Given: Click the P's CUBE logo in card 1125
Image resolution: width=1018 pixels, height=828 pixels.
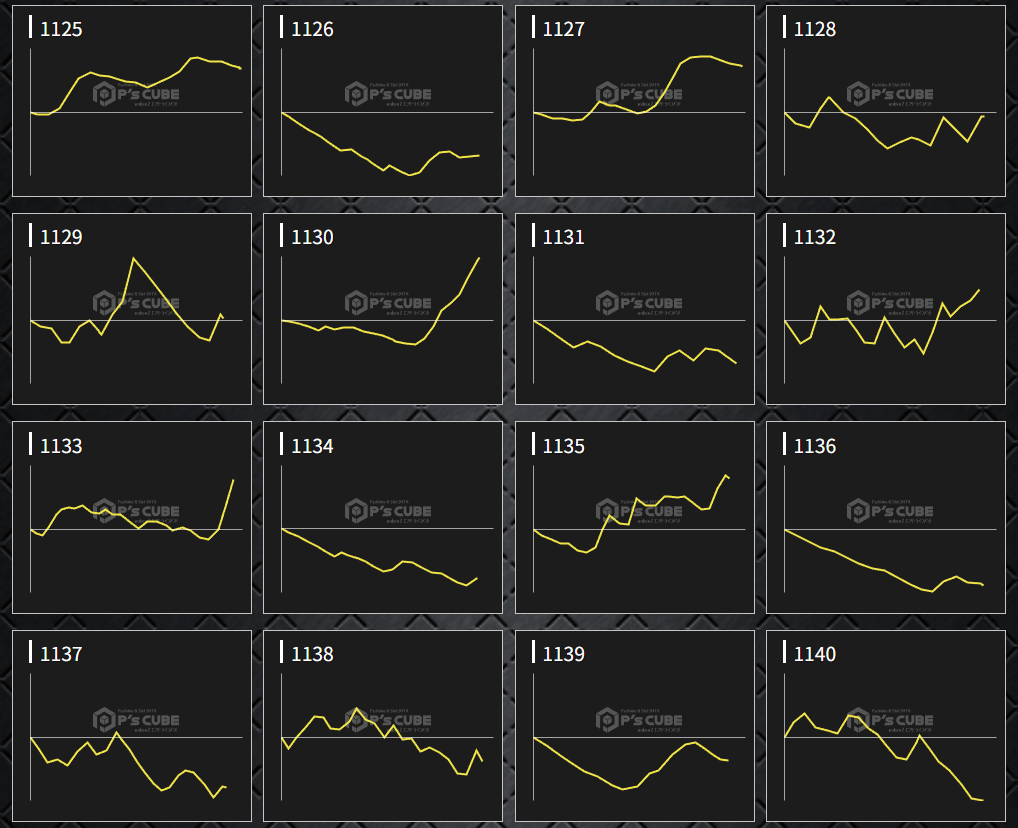Looking at the screenshot, I should click(x=136, y=94).
